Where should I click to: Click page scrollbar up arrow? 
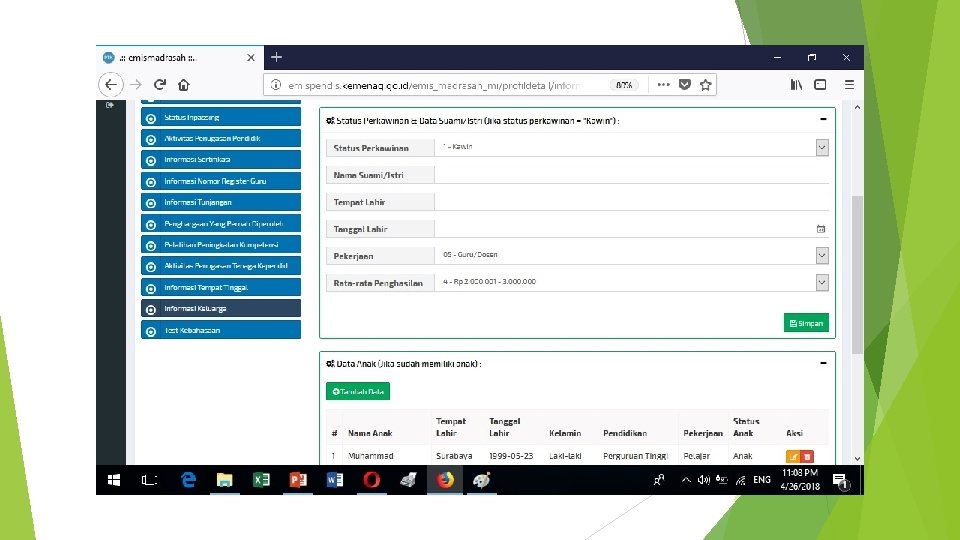pyautogui.click(x=857, y=107)
